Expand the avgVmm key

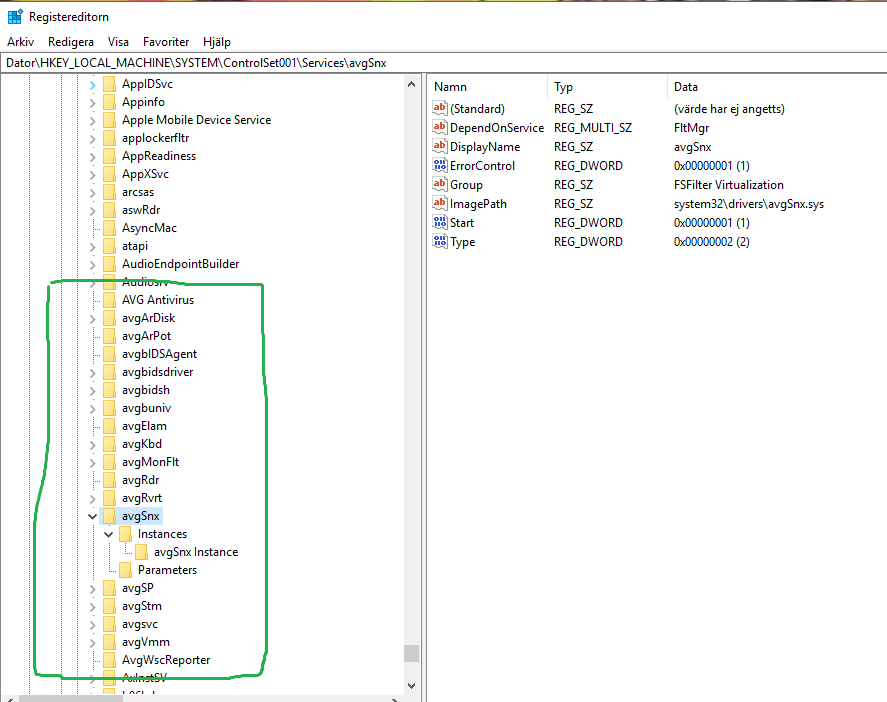pyautogui.click(x=92, y=643)
